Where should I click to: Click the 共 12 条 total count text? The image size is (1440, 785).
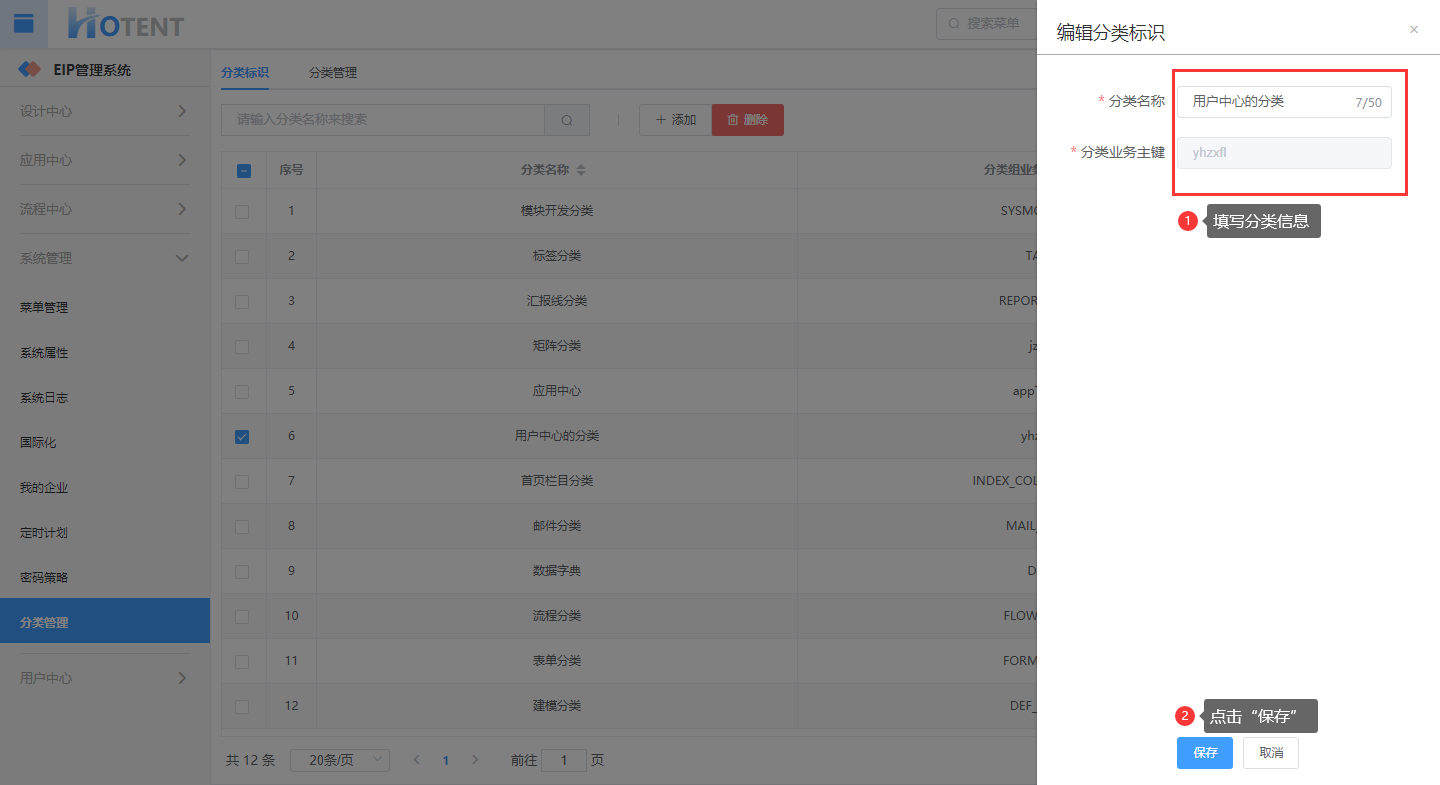tap(250, 760)
